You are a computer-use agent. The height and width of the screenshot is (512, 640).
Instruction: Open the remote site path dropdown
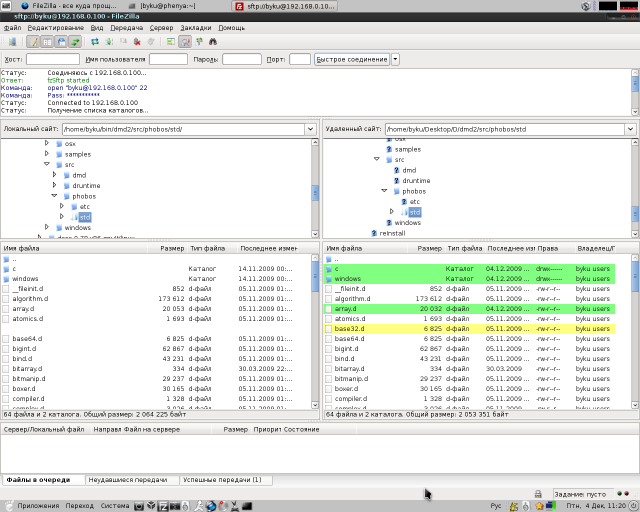point(630,129)
